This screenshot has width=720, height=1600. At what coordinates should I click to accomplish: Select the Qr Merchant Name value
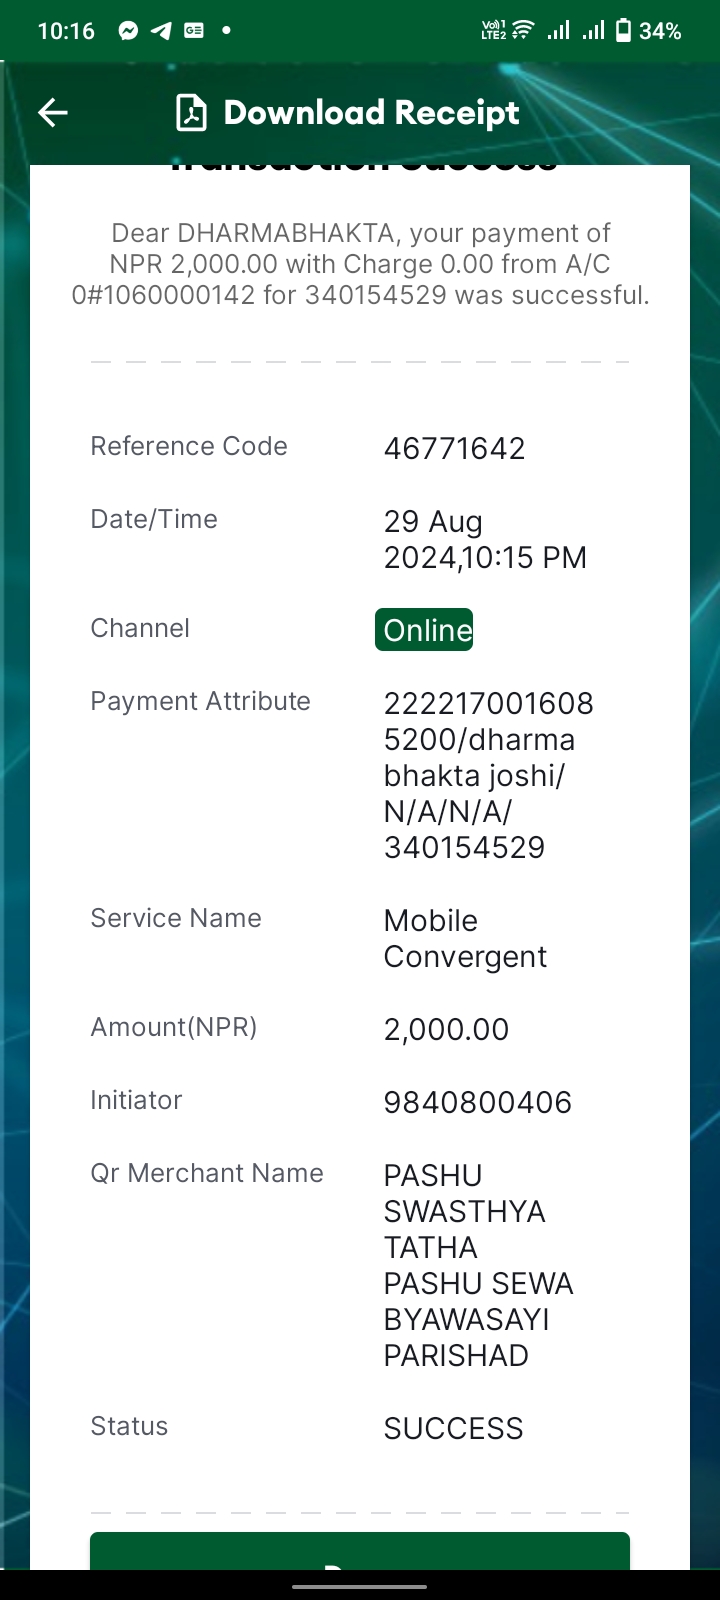[478, 1265]
